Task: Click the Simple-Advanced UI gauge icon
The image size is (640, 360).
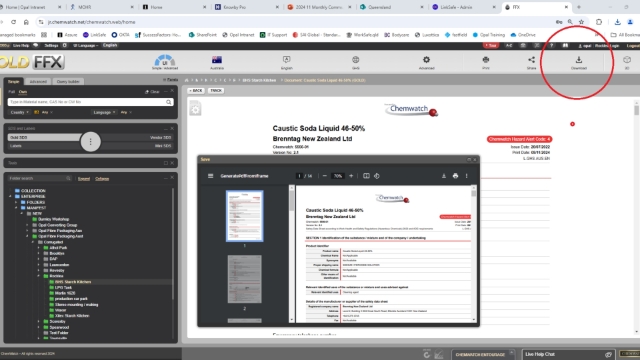Action: coord(164,60)
